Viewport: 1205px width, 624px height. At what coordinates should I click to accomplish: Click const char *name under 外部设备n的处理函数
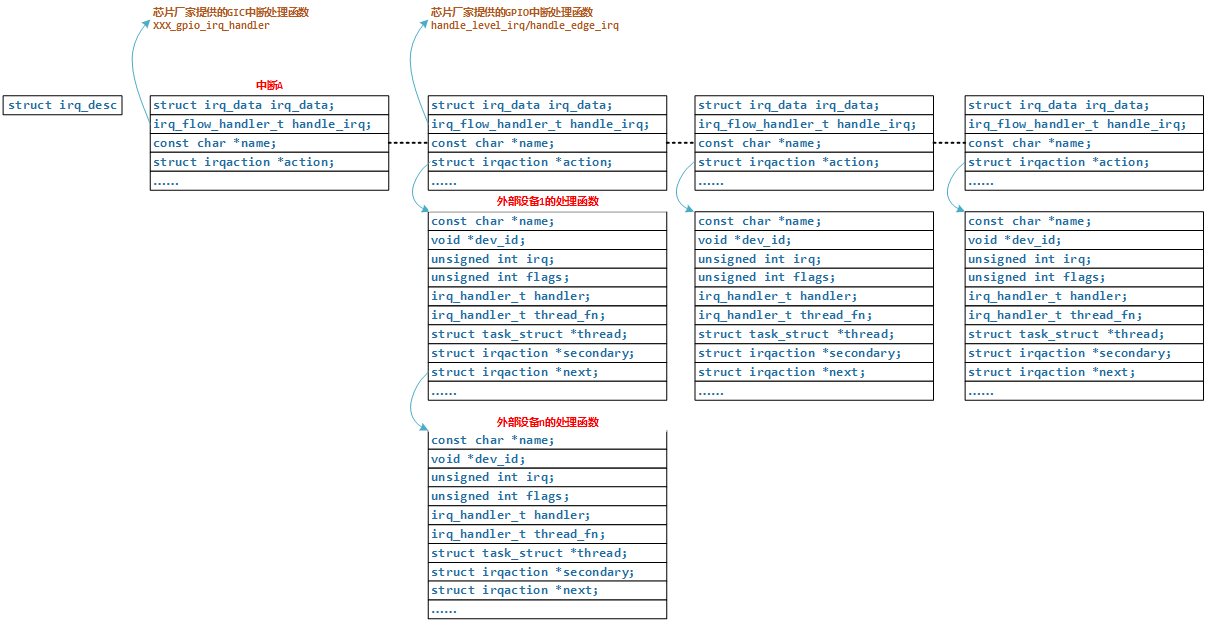[547, 440]
